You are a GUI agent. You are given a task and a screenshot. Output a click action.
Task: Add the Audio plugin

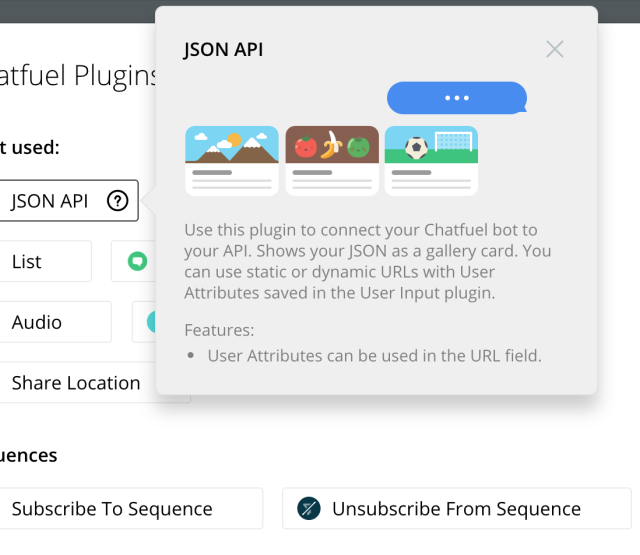(x=55, y=322)
